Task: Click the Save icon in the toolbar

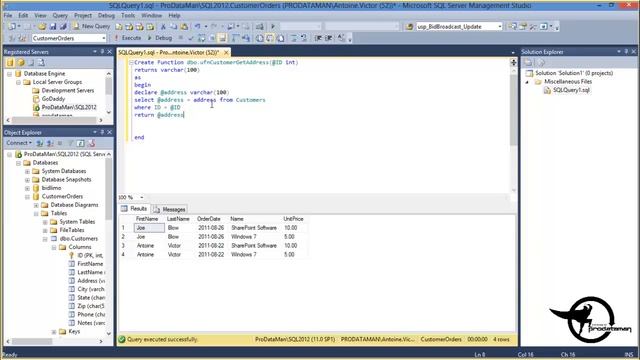Action: [x=53, y=27]
